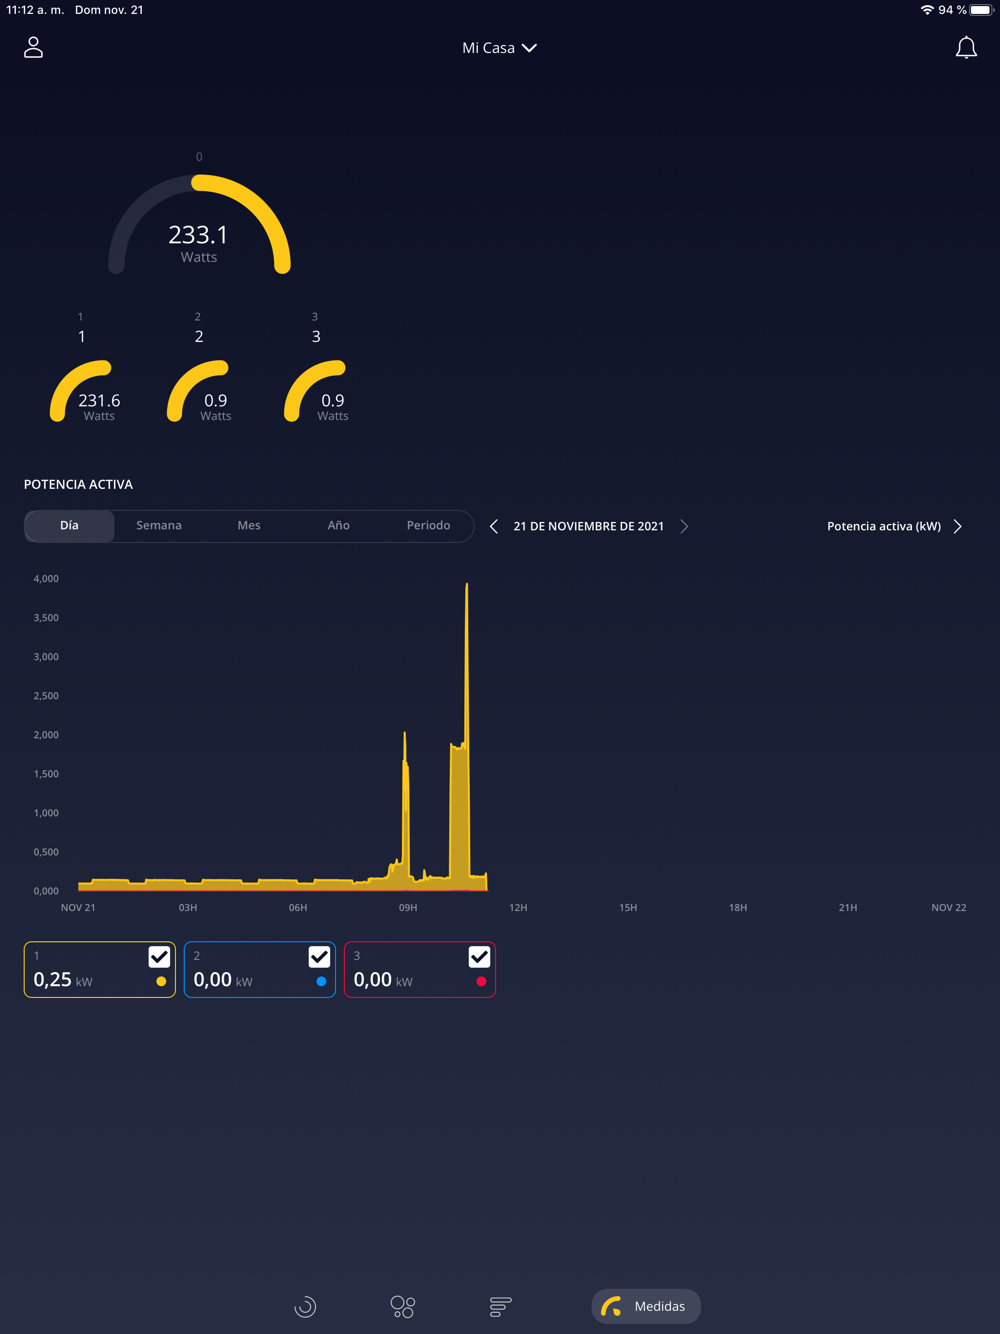This screenshot has width=1000, height=1334.
Task: Click the 11:12 a. m. clock in status bar
Action: [x=35, y=10]
